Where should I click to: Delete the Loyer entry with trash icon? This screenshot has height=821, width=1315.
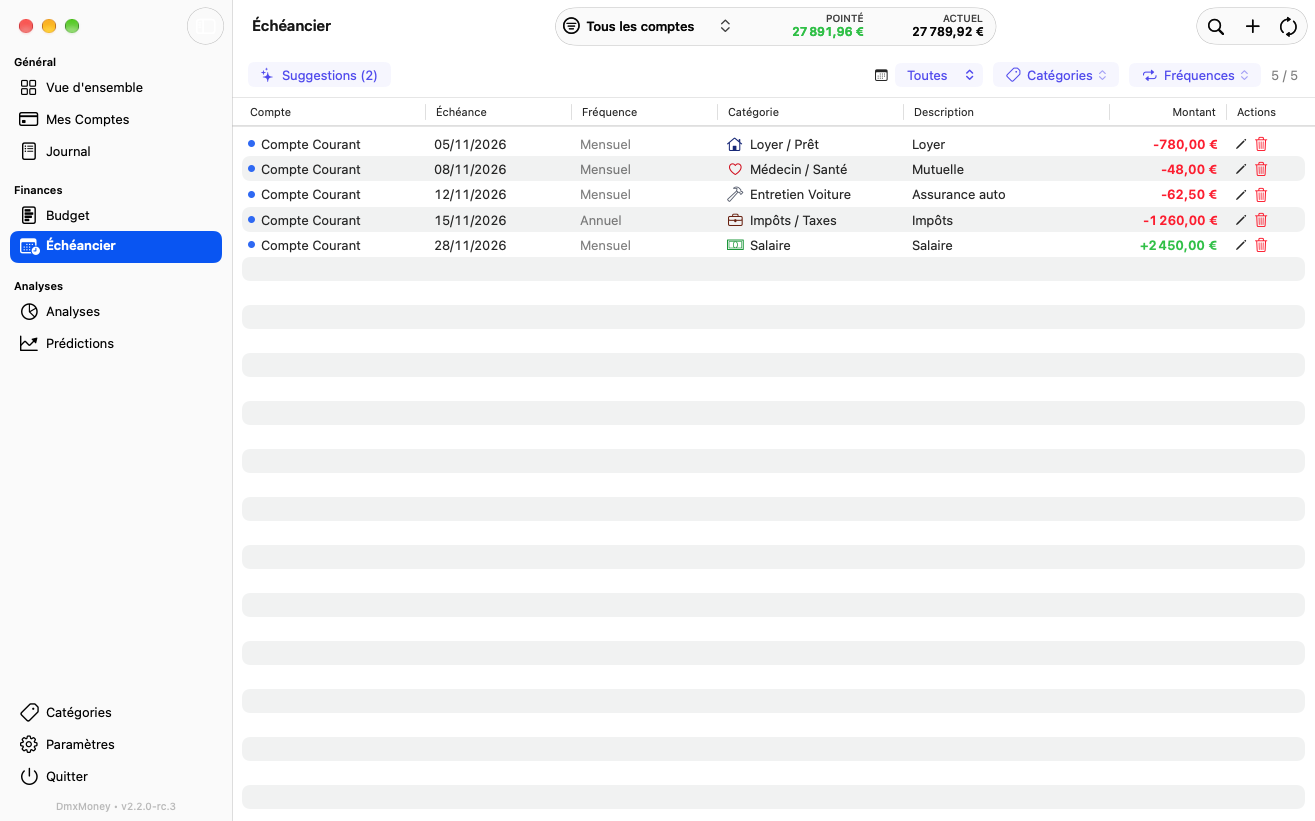click(x=1261, y=144)
